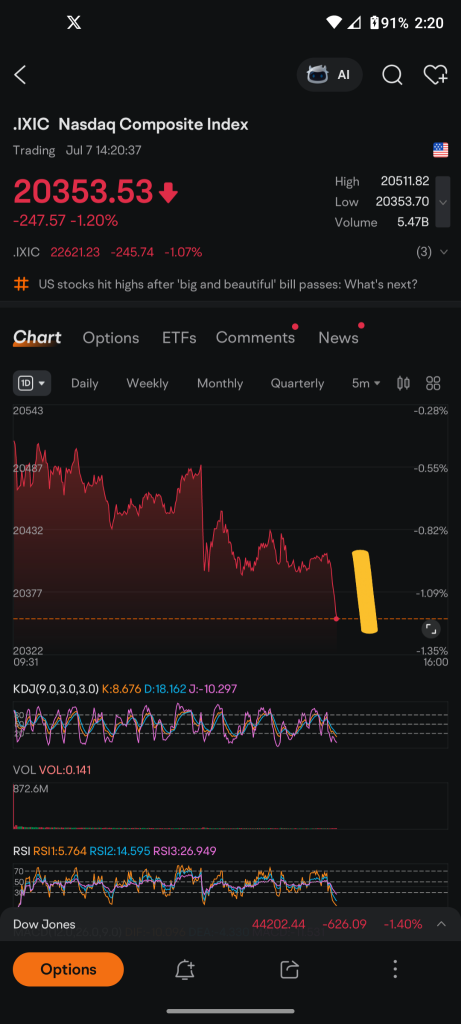Expand the Dow Jones ticker bar chevron
The height and width of the screenshot is (1024, 461).
point(441,924)
